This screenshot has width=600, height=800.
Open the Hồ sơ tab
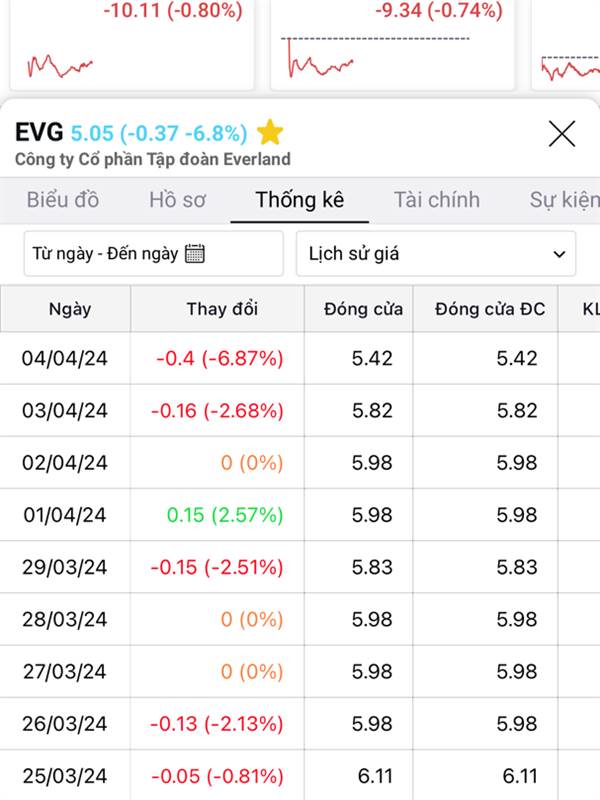(177, 200)
